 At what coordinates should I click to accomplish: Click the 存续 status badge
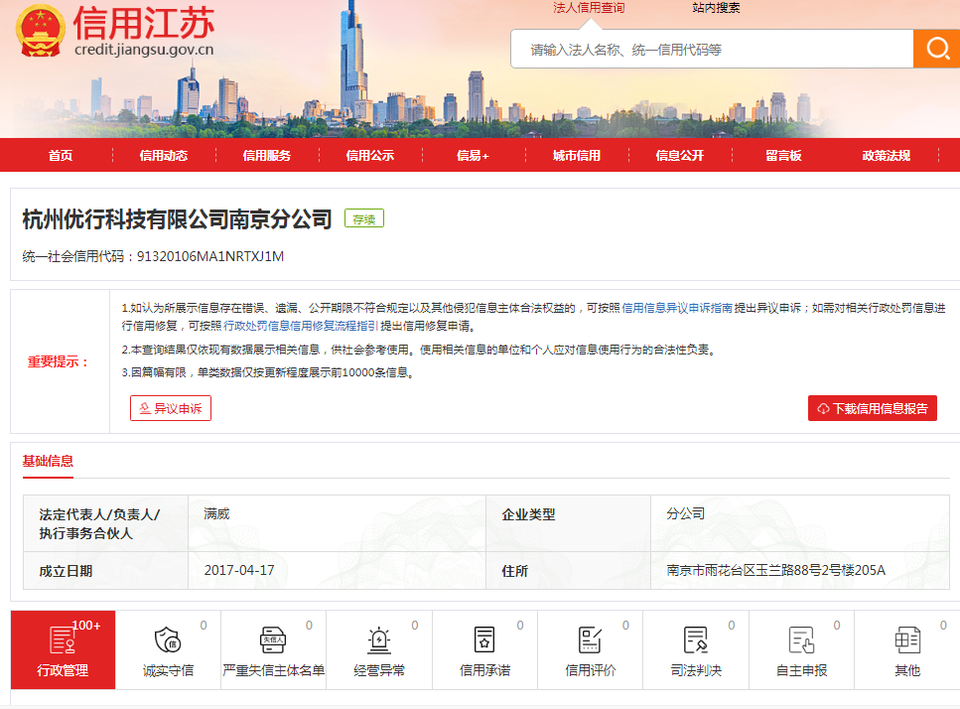[364, 219]
